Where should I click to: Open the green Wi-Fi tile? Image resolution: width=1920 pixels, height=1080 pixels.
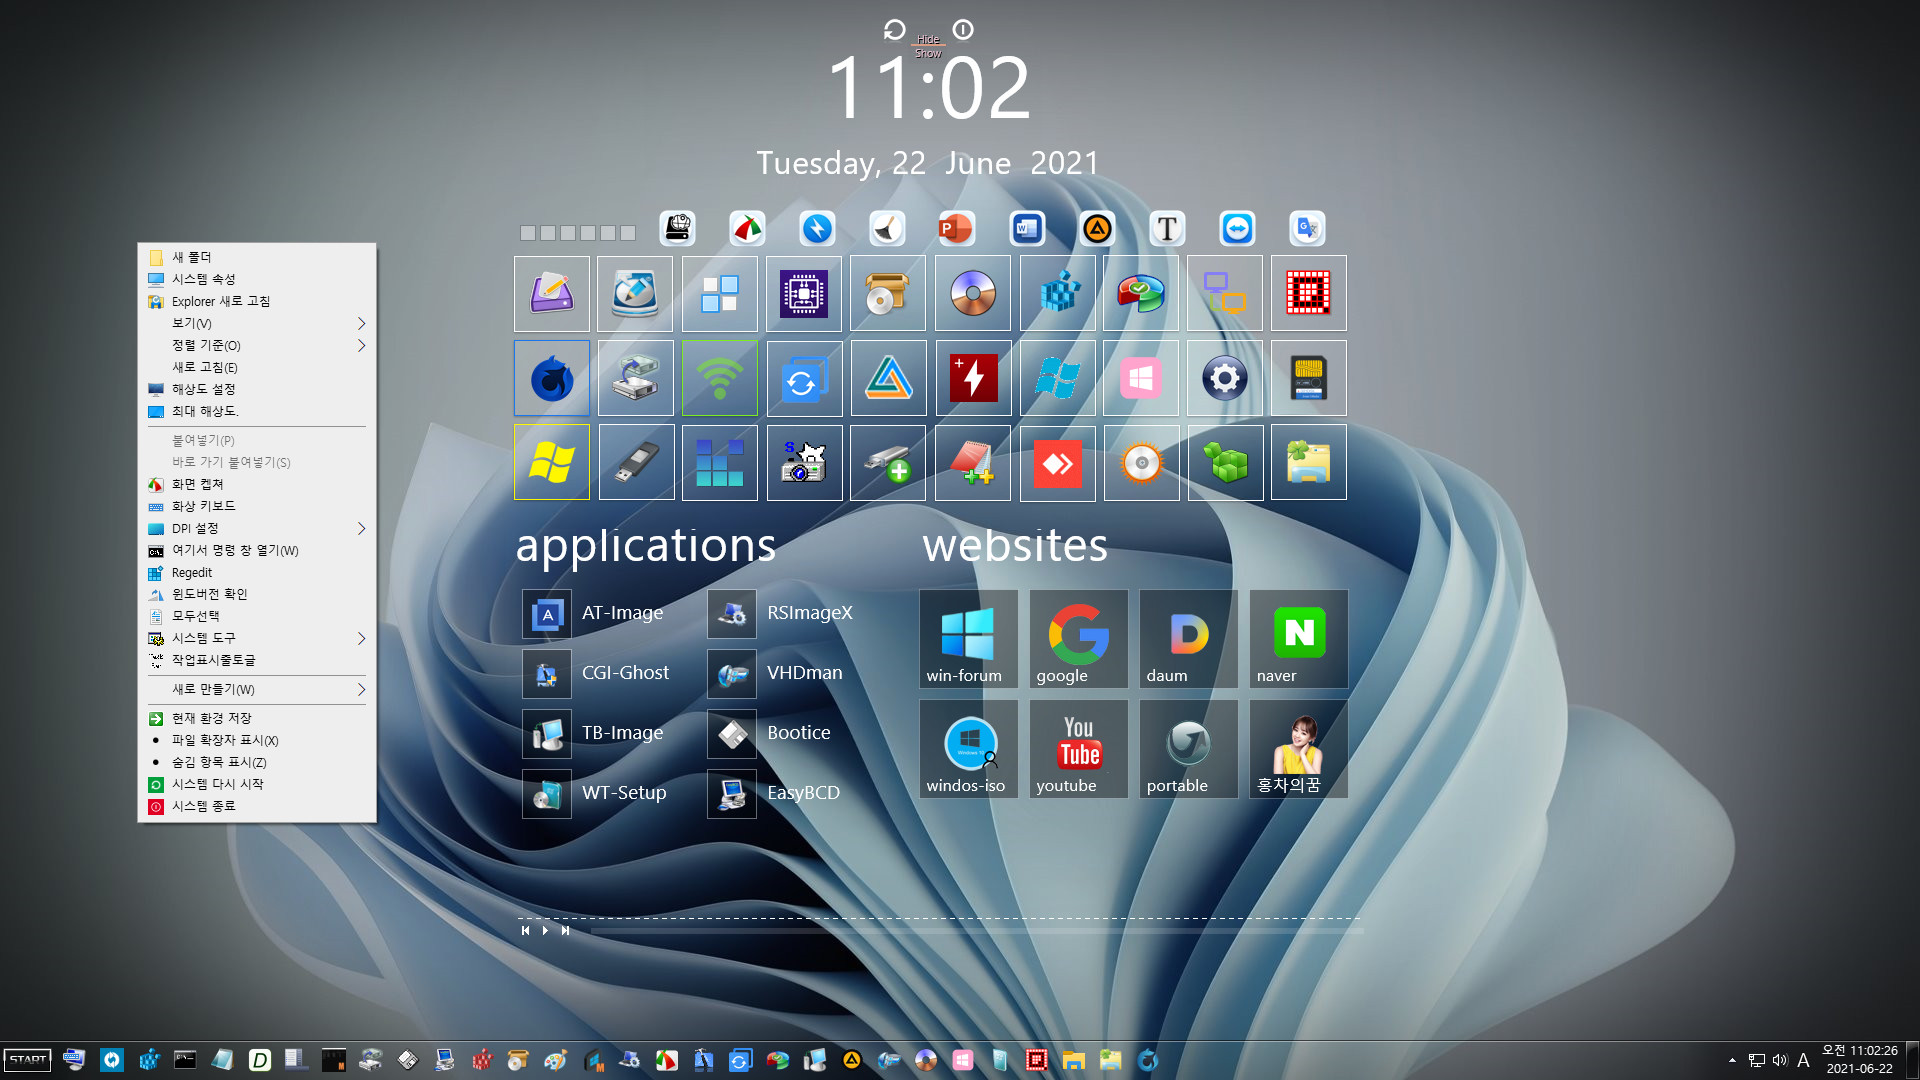point(720,378)
